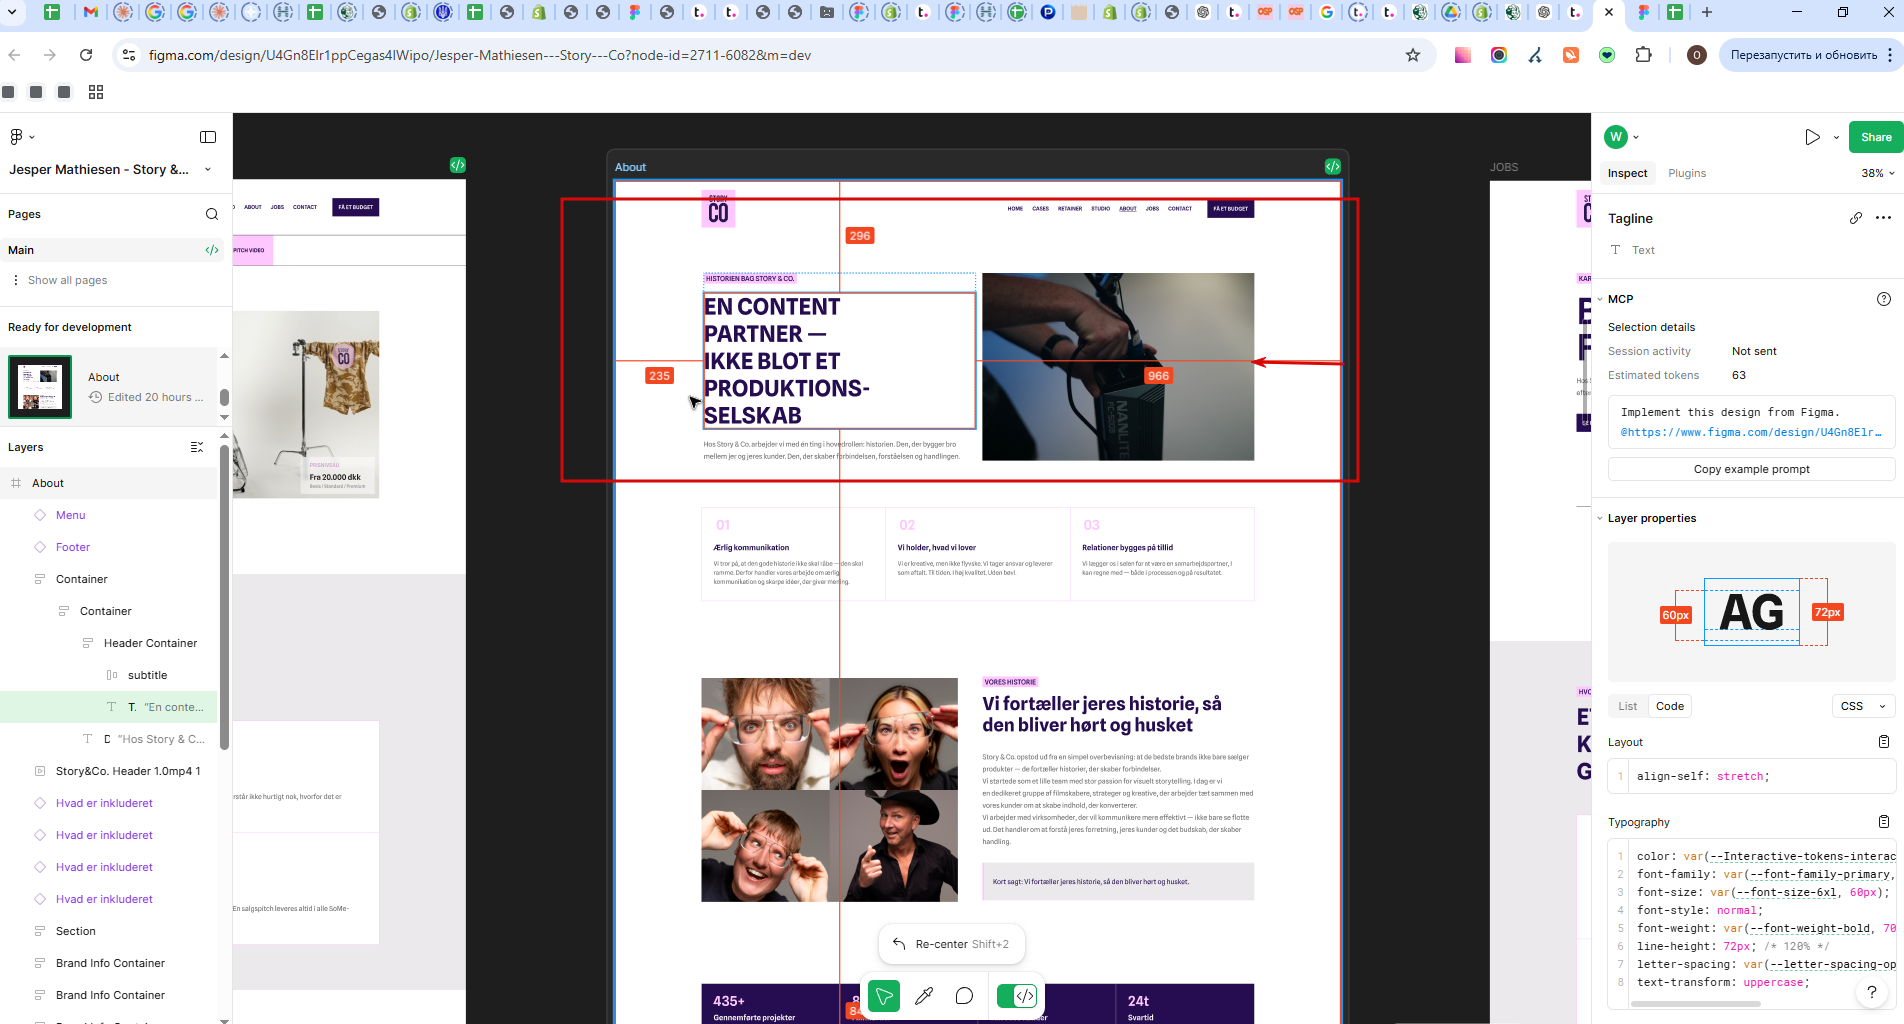Open the CSS language dropdown
Image resolution: width=1904 pixels, height=1024 pixels.
pyautogui.click(x=1863, y=706)
